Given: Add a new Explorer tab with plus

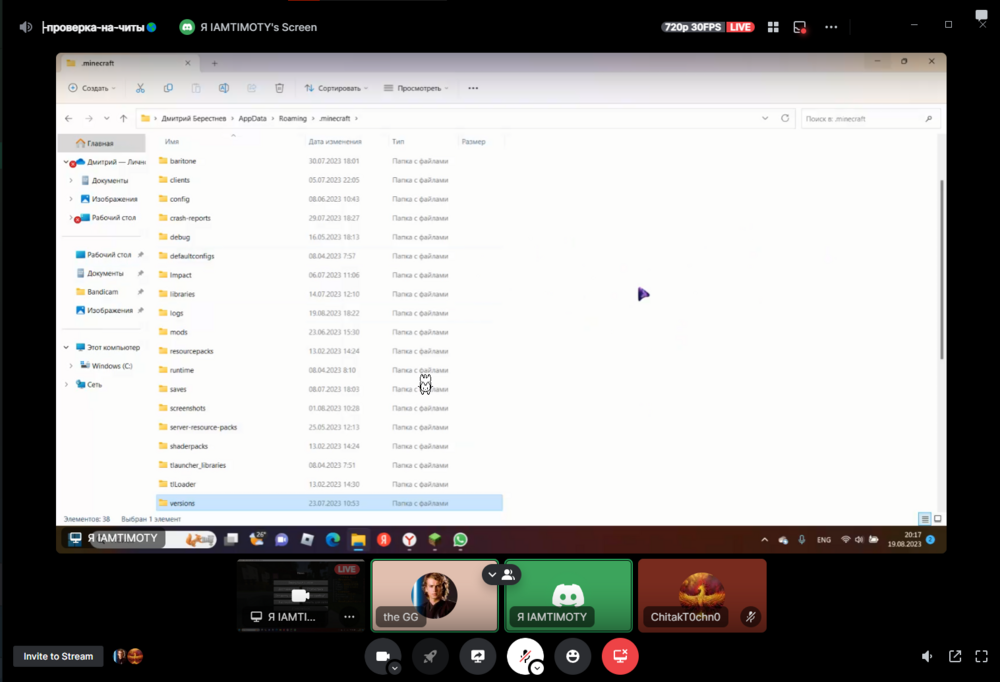Looking at the screenshot, I should [214, 63].
